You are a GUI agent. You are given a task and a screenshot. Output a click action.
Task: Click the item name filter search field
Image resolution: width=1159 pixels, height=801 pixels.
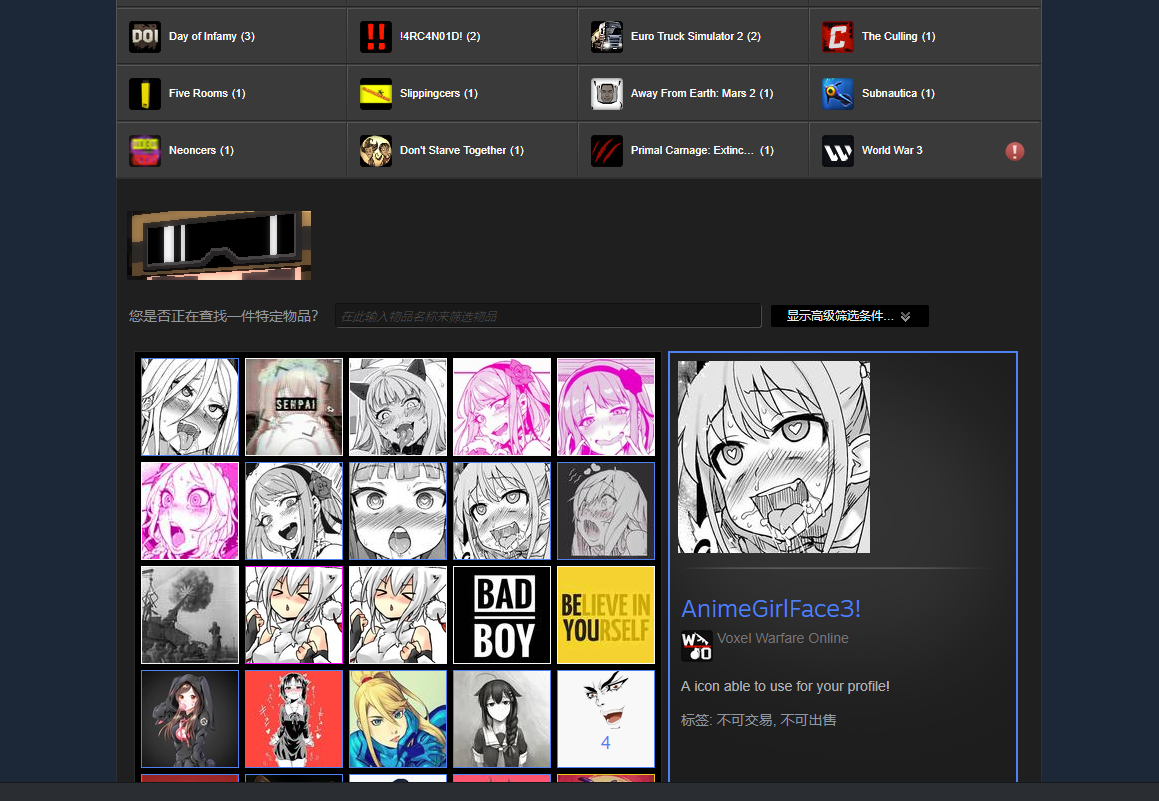(548, 316)
